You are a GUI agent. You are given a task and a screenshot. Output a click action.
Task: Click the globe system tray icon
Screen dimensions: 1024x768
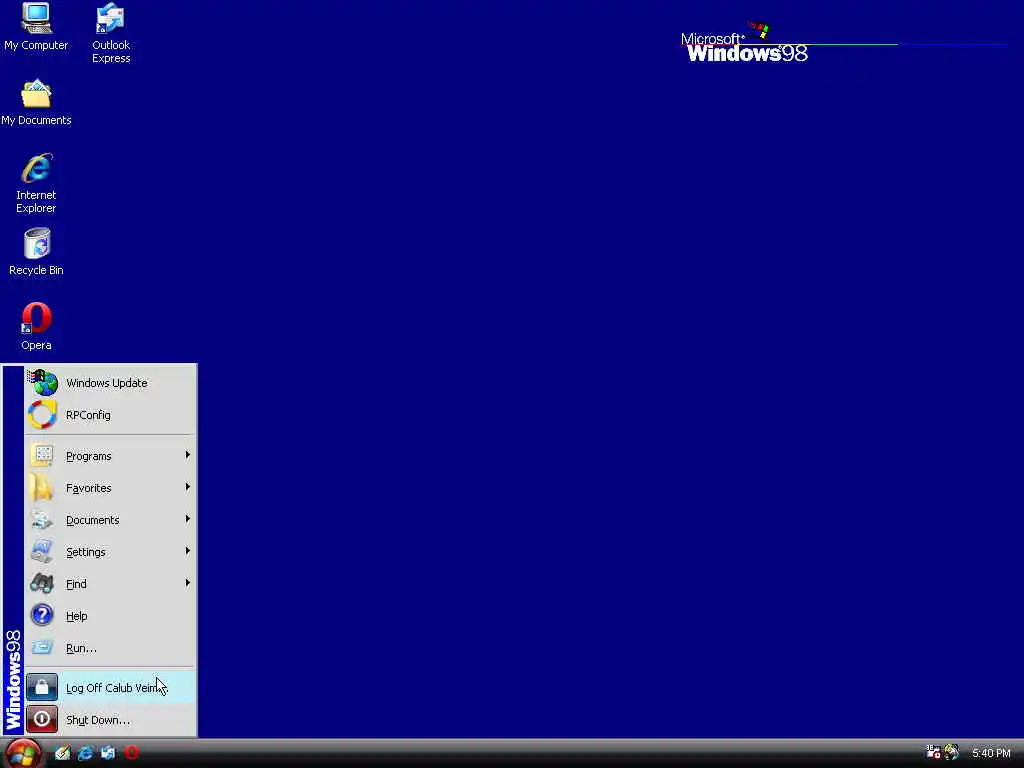(952, 752)
